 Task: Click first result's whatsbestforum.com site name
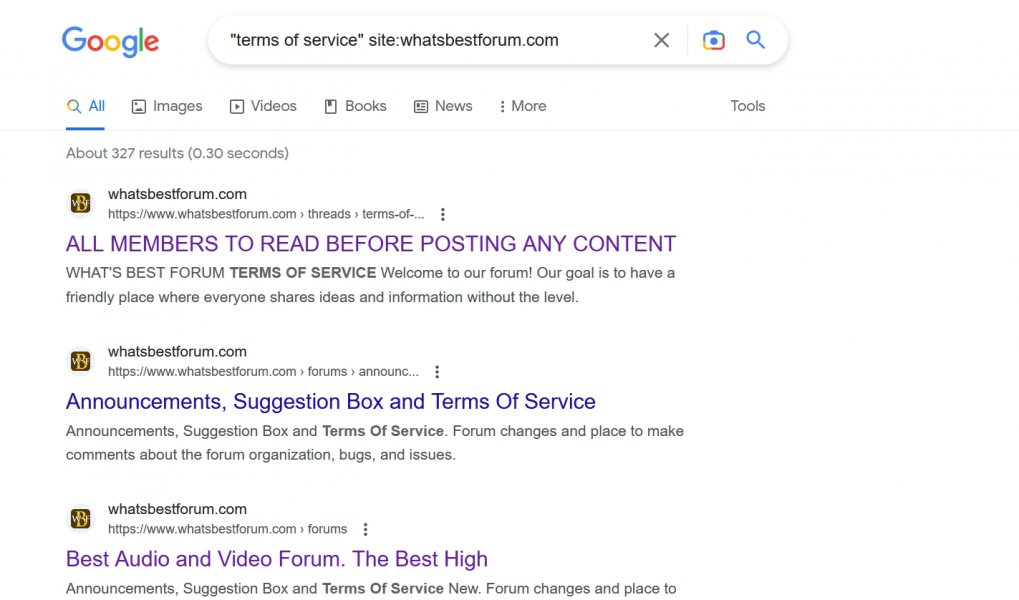coord(177,194)
